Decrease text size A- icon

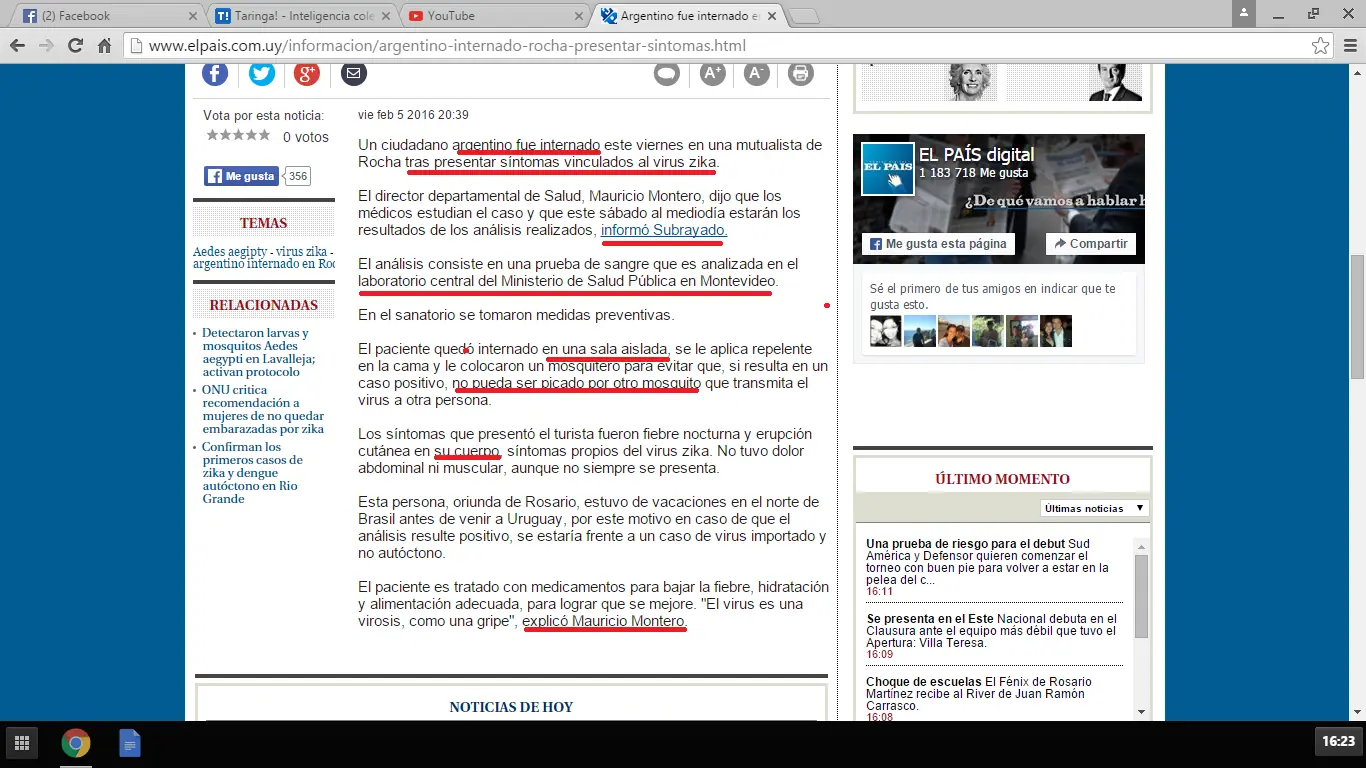coord(757,73)
